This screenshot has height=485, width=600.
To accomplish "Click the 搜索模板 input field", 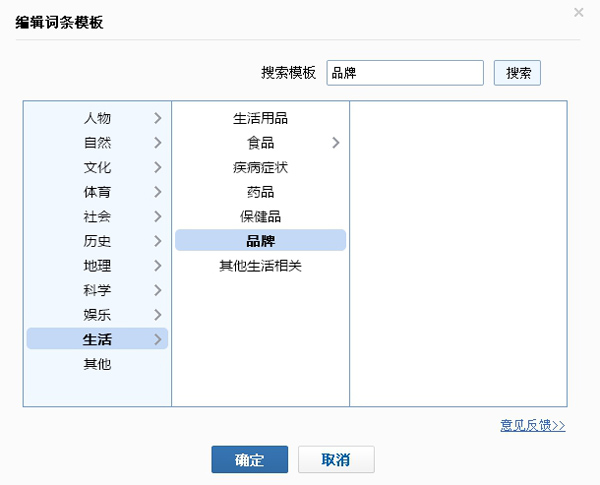I will pyautogui.click(x=405, y=73).
